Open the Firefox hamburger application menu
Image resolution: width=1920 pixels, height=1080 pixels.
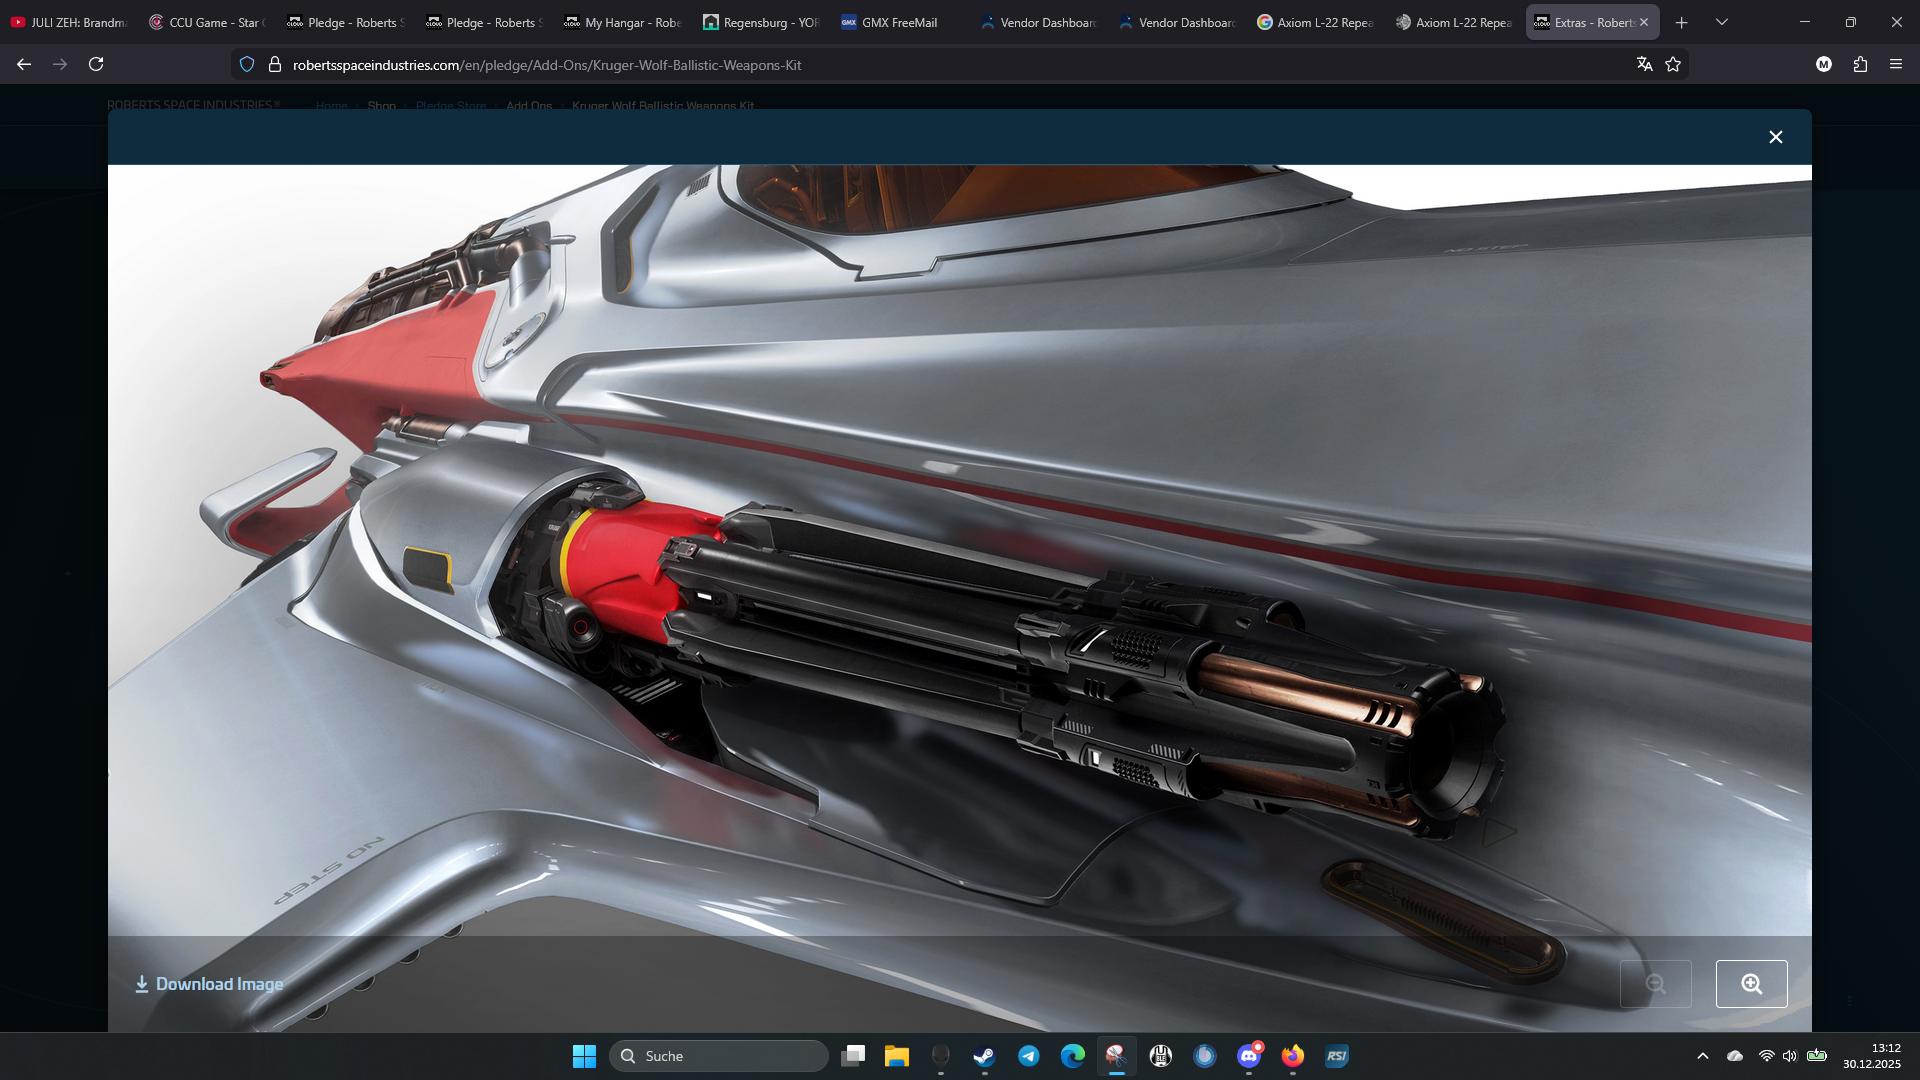coord(1896,63)
